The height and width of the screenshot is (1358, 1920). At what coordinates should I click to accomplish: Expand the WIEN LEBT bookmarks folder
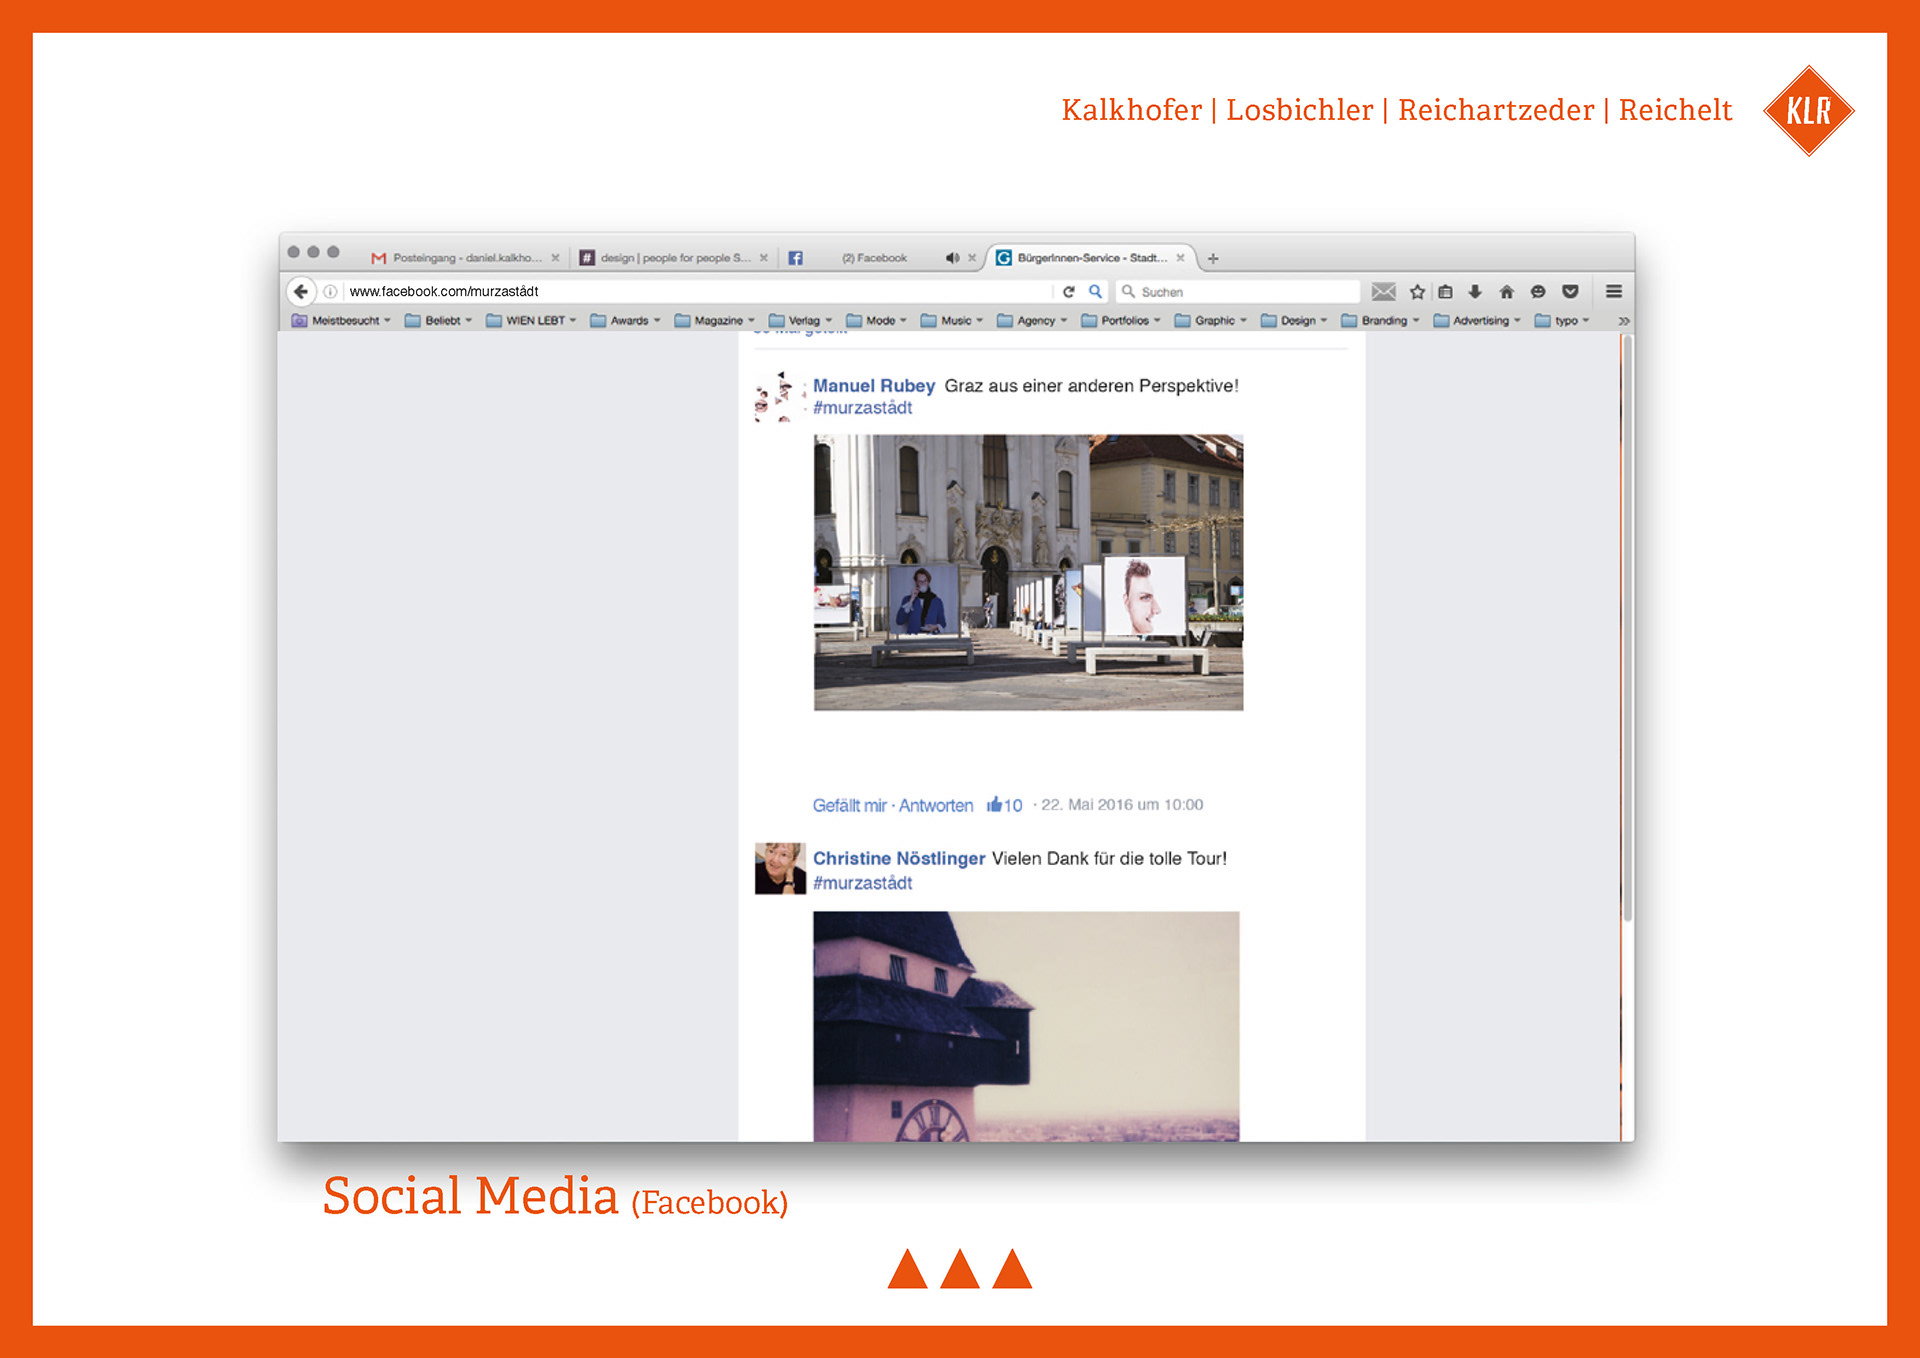pyautogui.click(x=531, y=321)
